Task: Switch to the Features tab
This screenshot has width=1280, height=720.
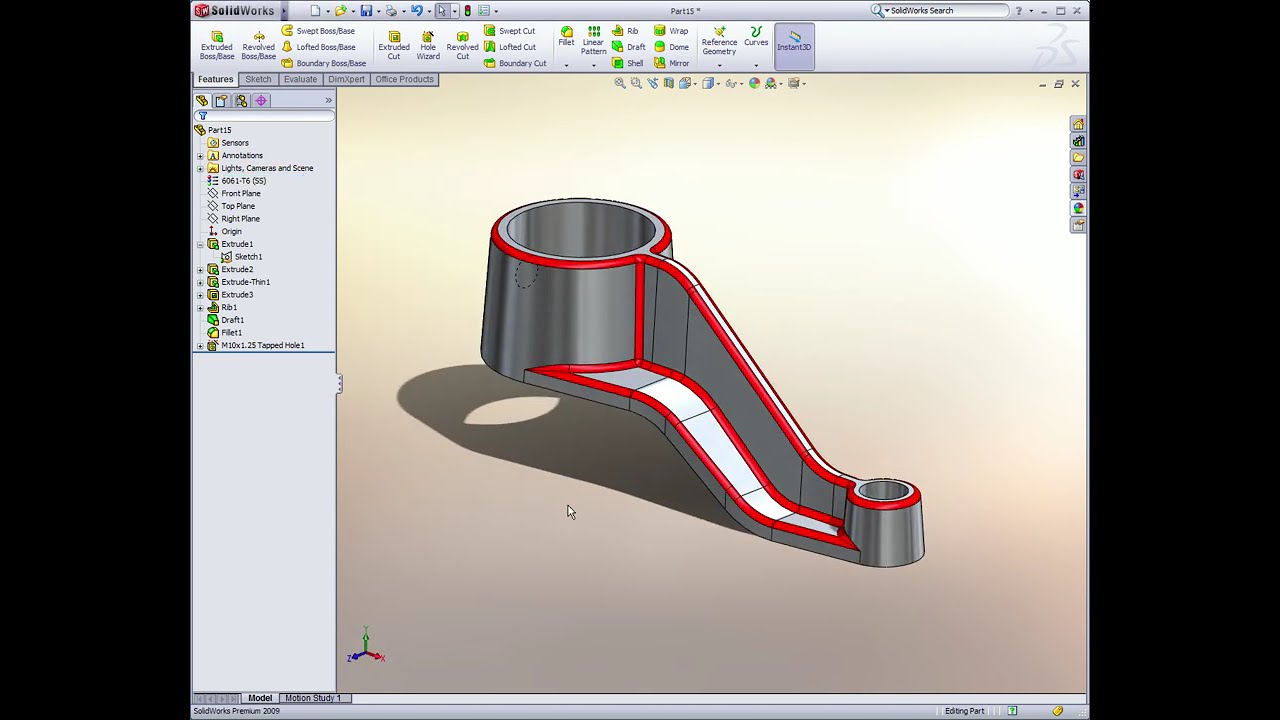Action: click(215, 79)
